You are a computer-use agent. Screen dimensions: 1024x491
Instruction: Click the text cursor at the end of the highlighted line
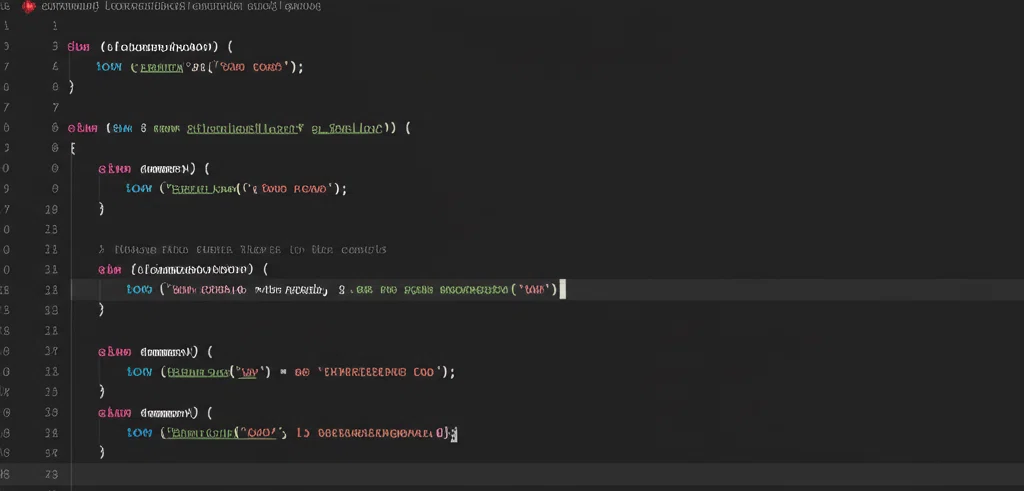563,289
